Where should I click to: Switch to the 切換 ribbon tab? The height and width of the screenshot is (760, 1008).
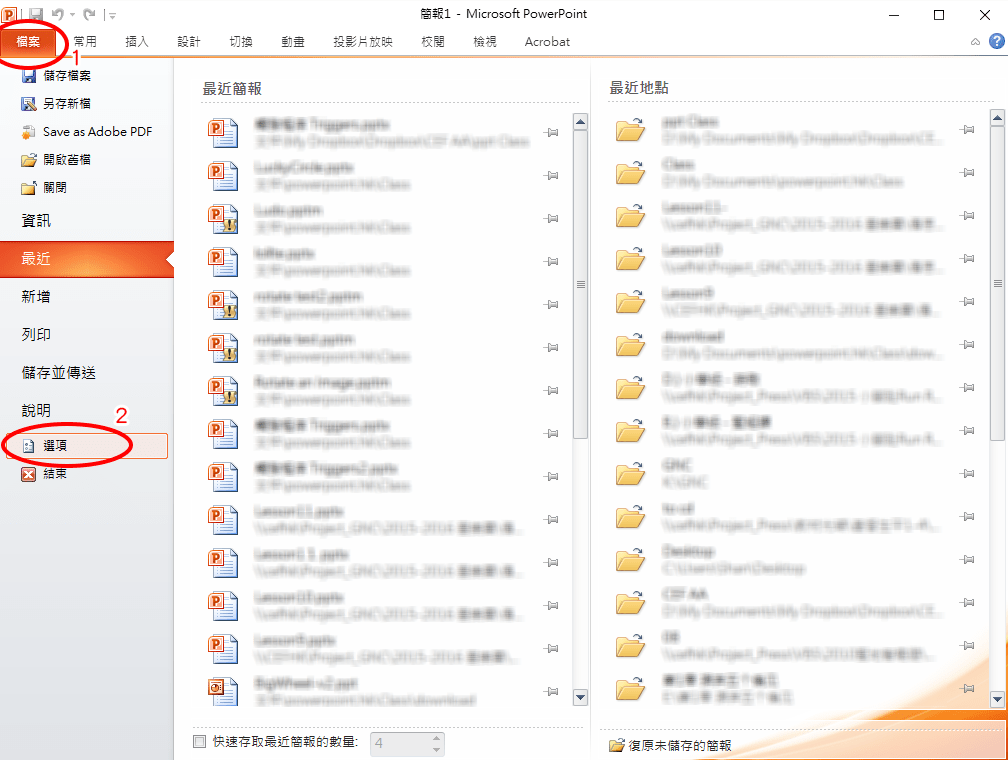tap(241, 42)
